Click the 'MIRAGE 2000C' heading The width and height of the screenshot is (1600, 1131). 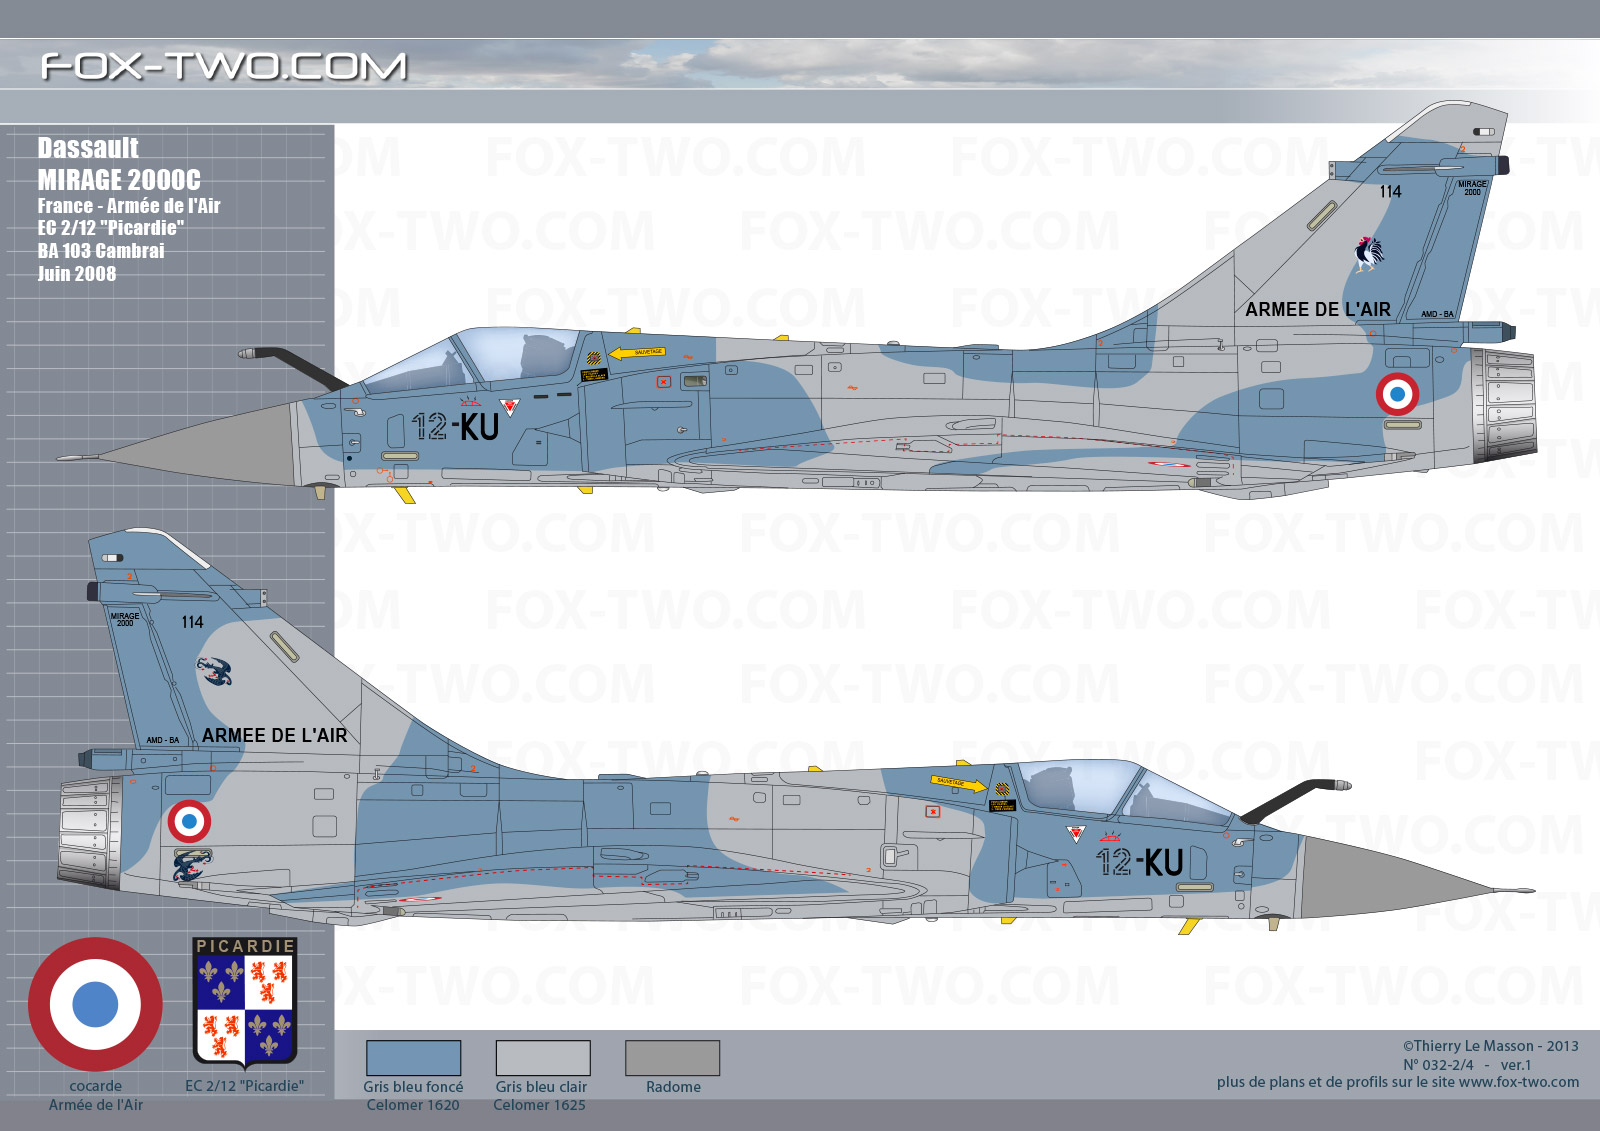[119, 180]
